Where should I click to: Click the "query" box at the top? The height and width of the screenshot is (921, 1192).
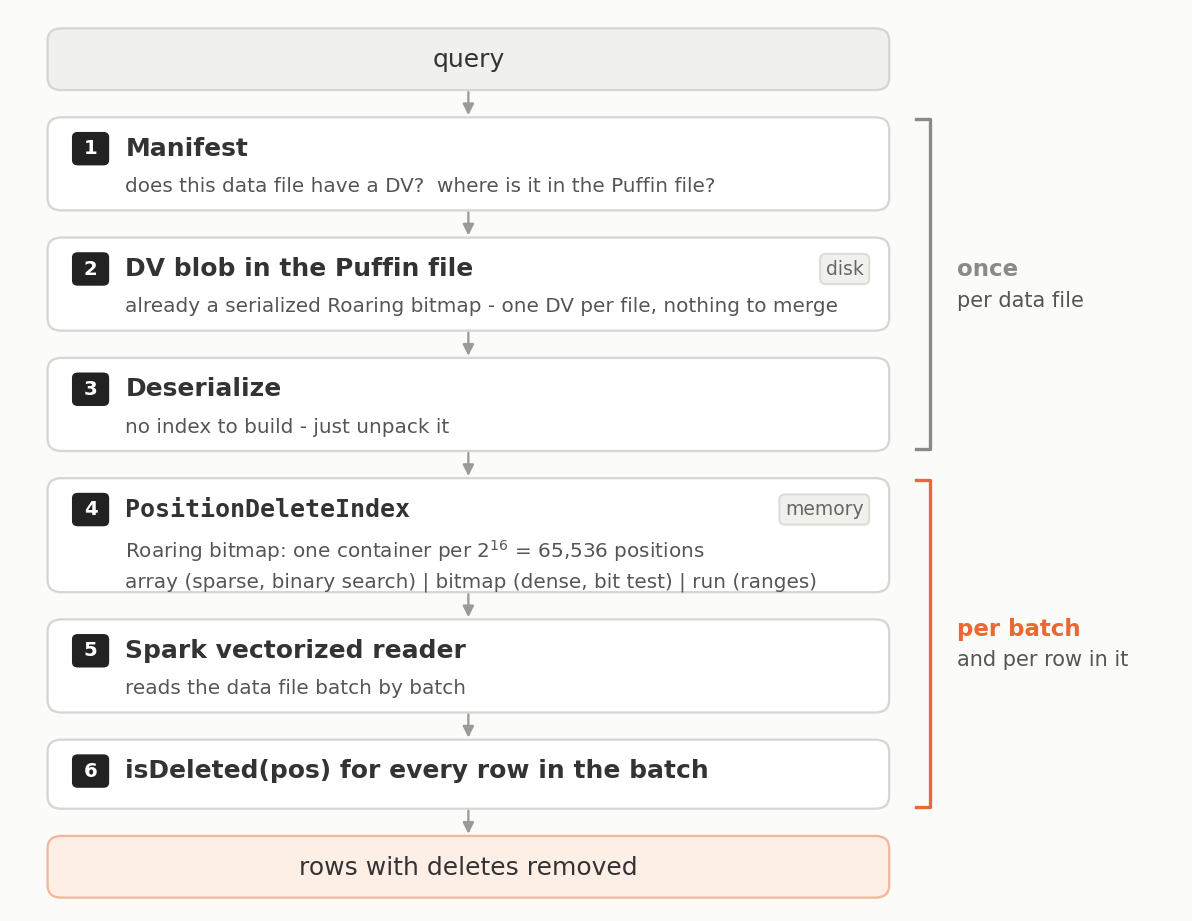[468, 59]
